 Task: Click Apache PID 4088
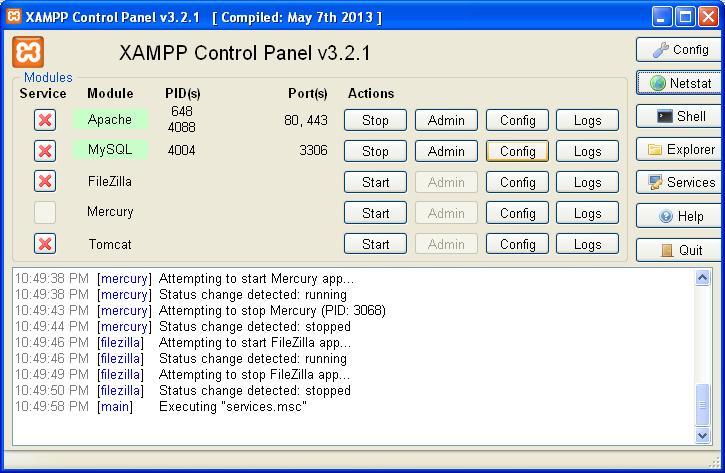pyautogui.click(x=182, y=127)
